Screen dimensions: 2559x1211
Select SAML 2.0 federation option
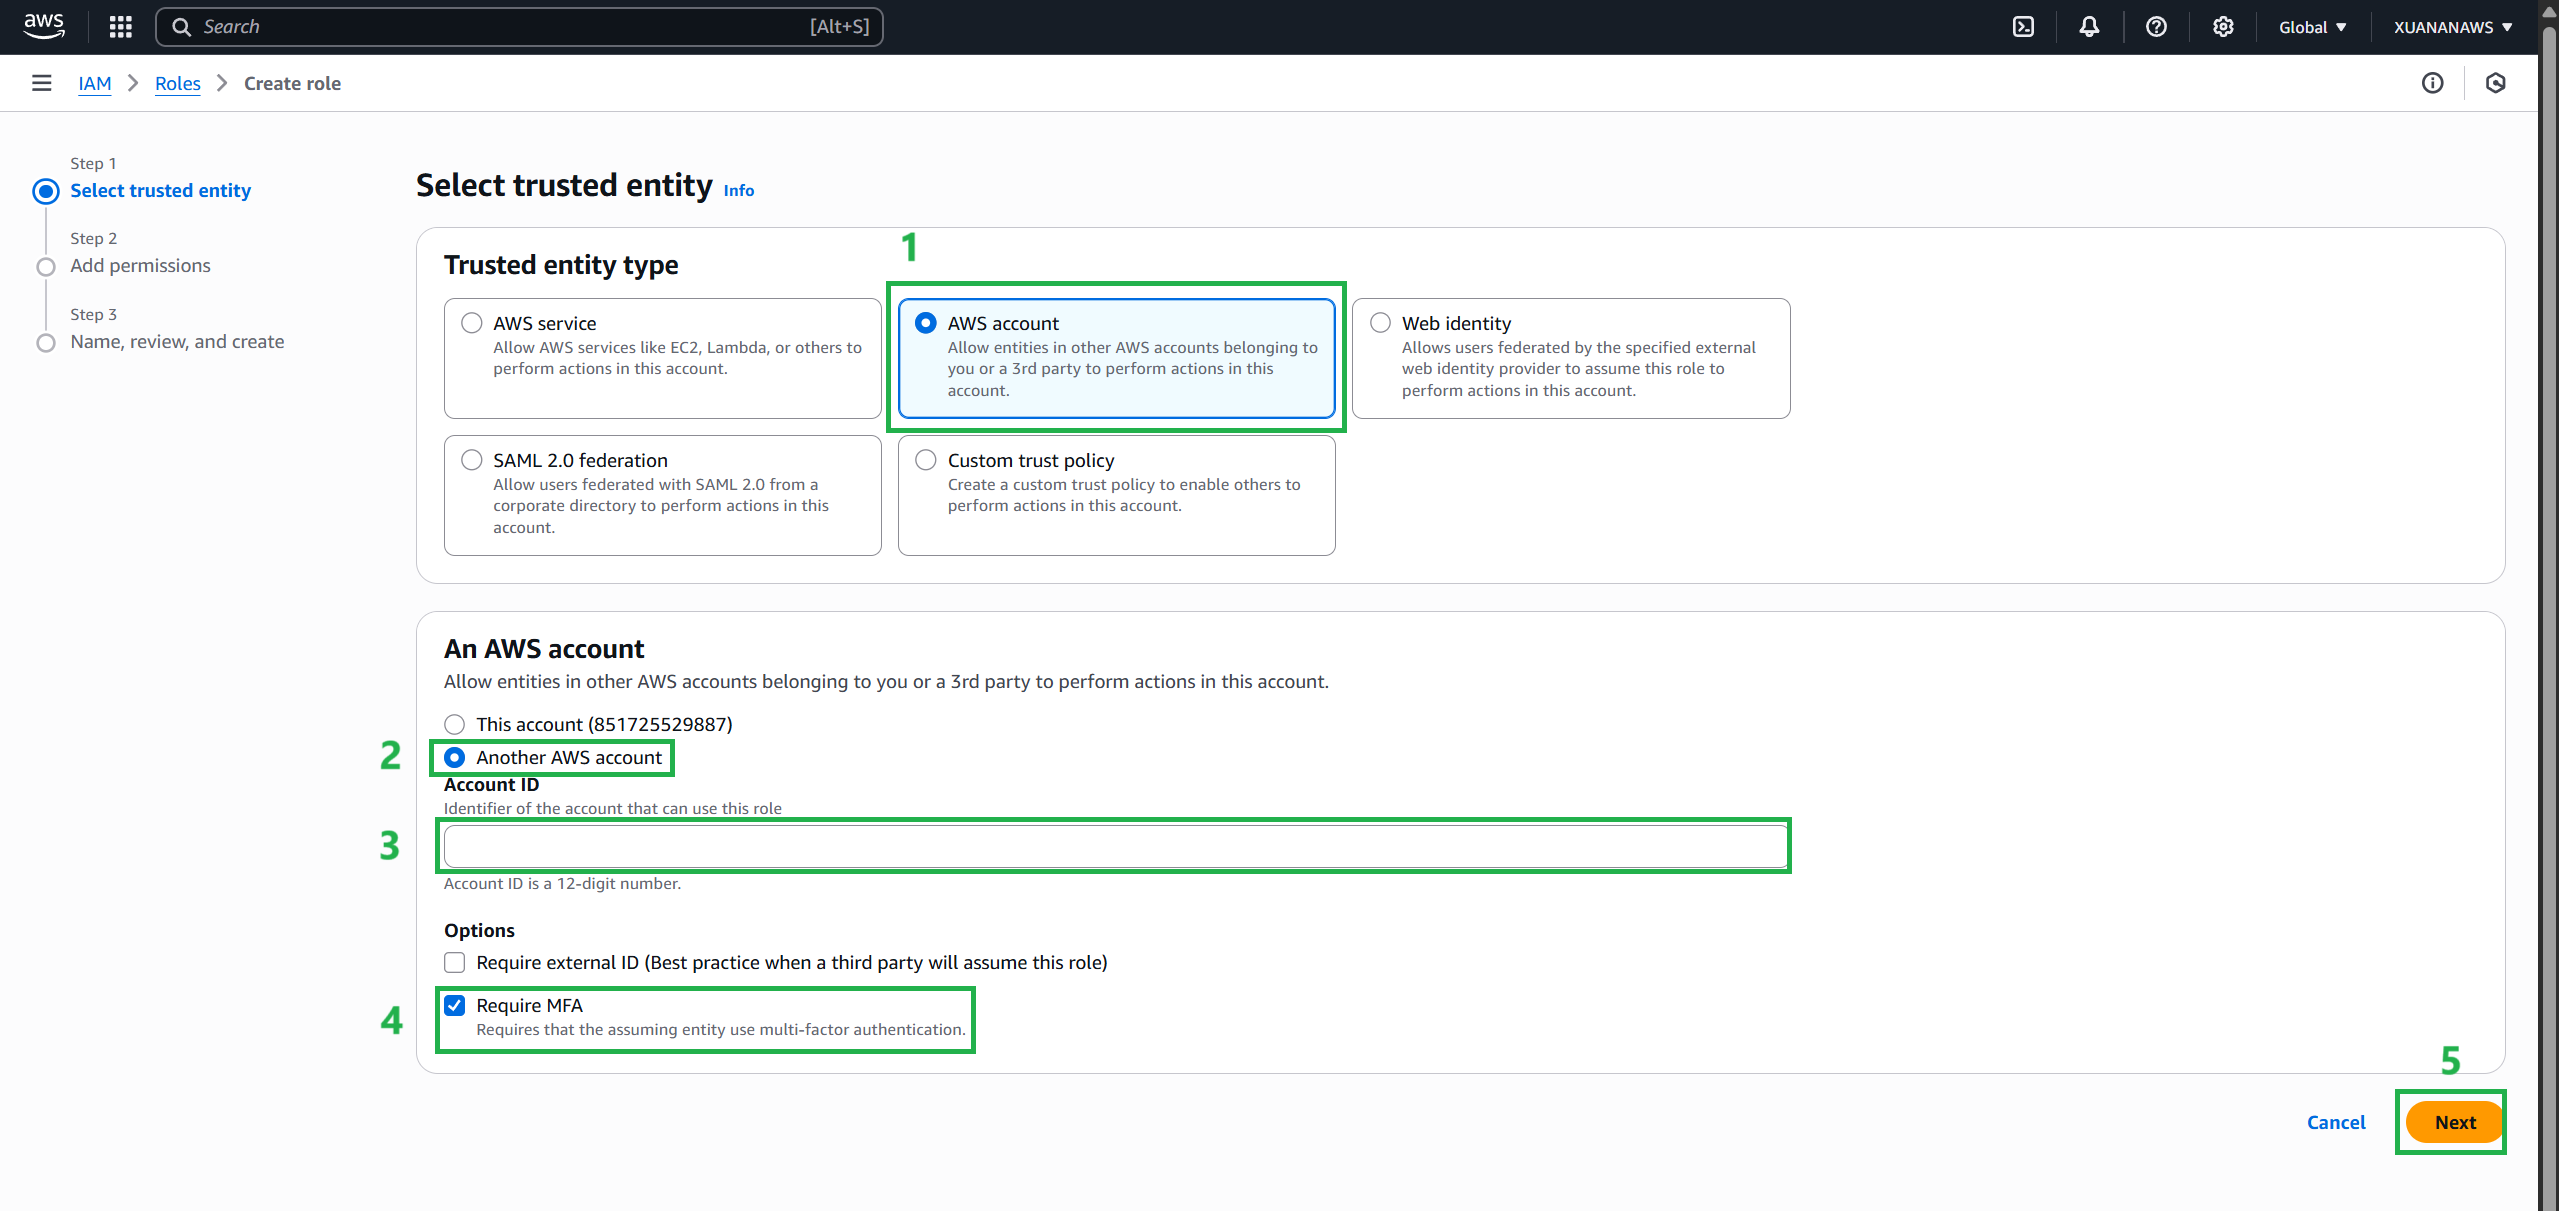(471, 459)
